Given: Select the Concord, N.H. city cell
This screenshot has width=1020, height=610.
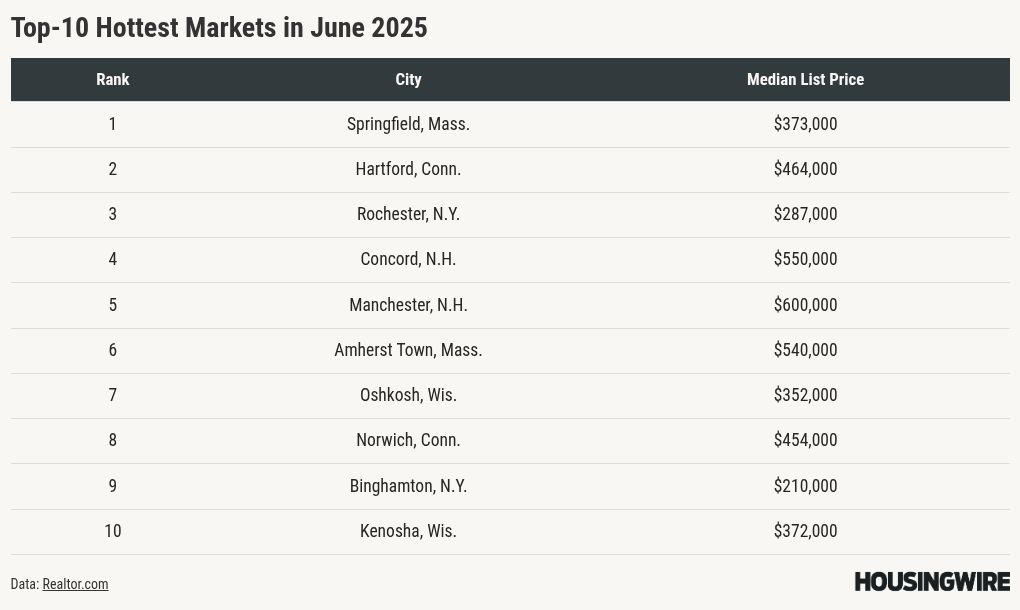Looking at the screenshot, I should [408, 259].
